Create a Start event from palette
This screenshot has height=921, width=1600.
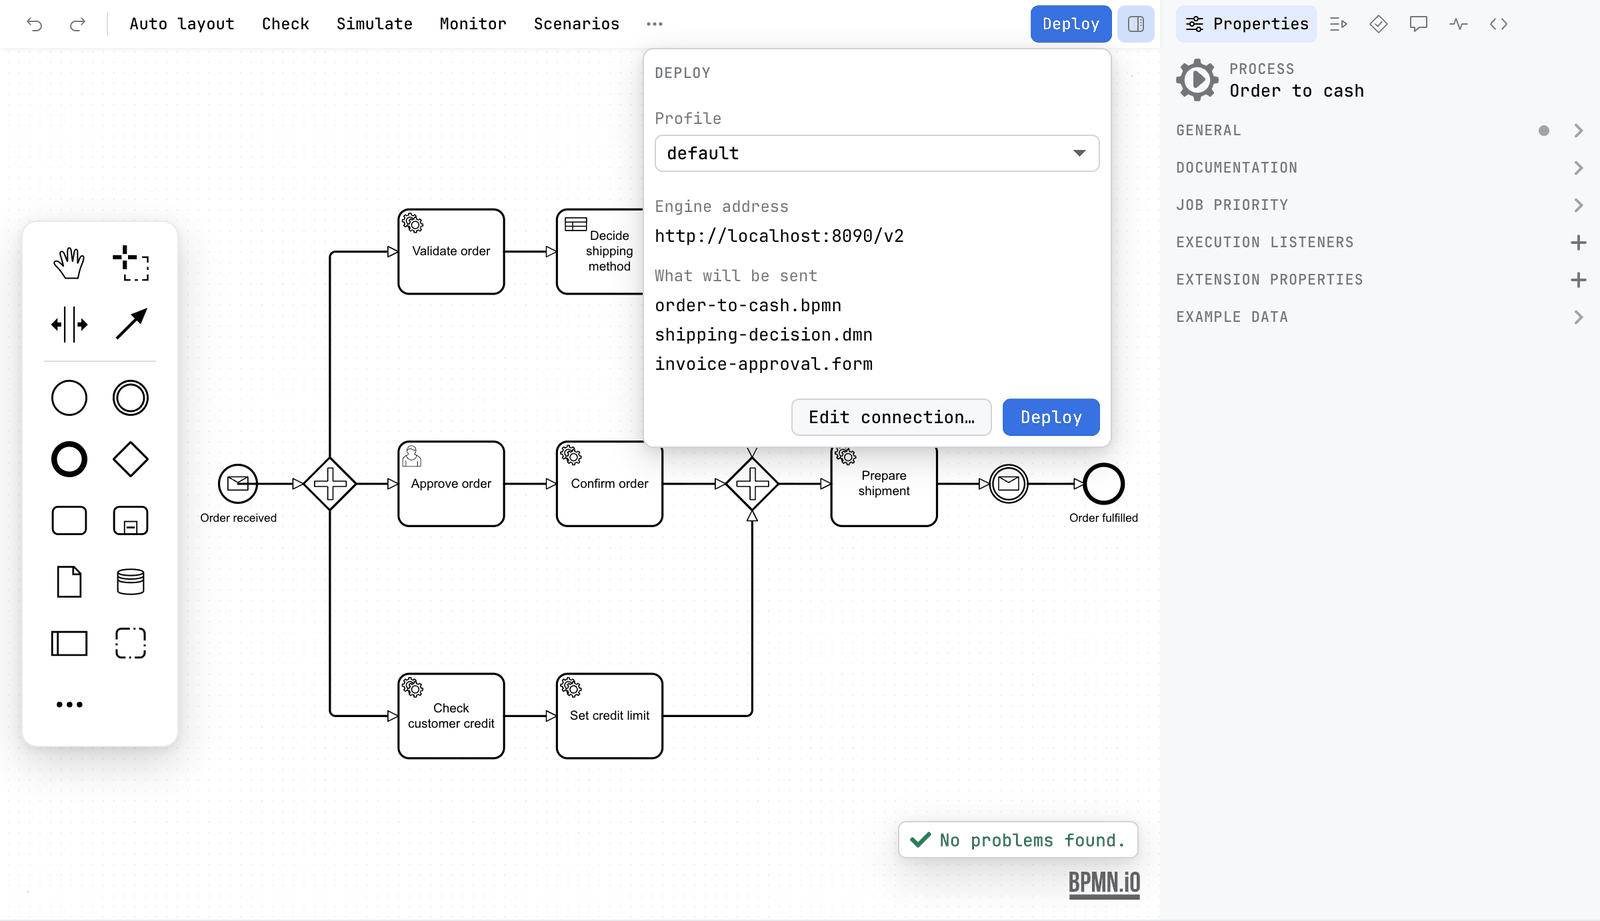(69, 398)
